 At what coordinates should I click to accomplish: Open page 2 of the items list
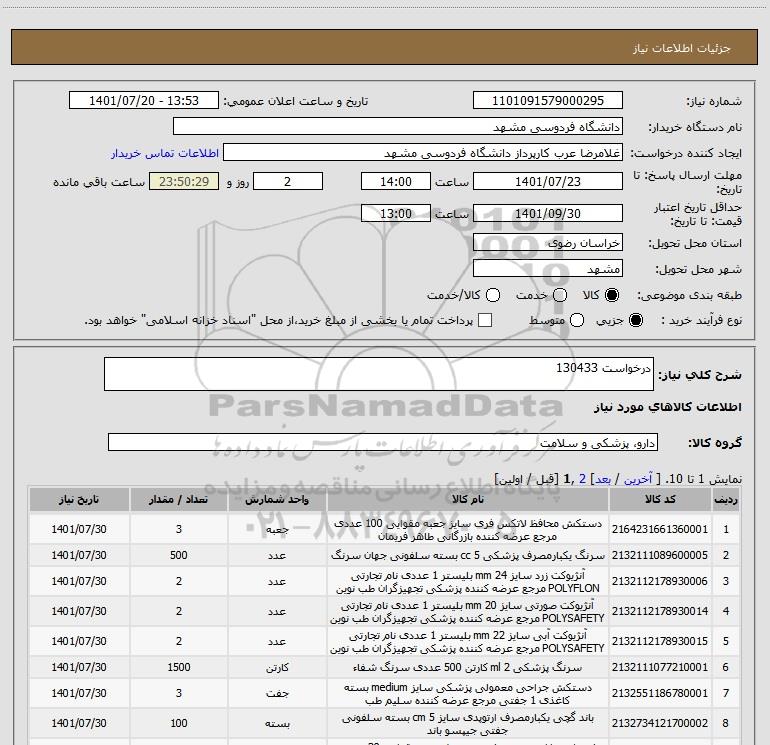point(582,479)
